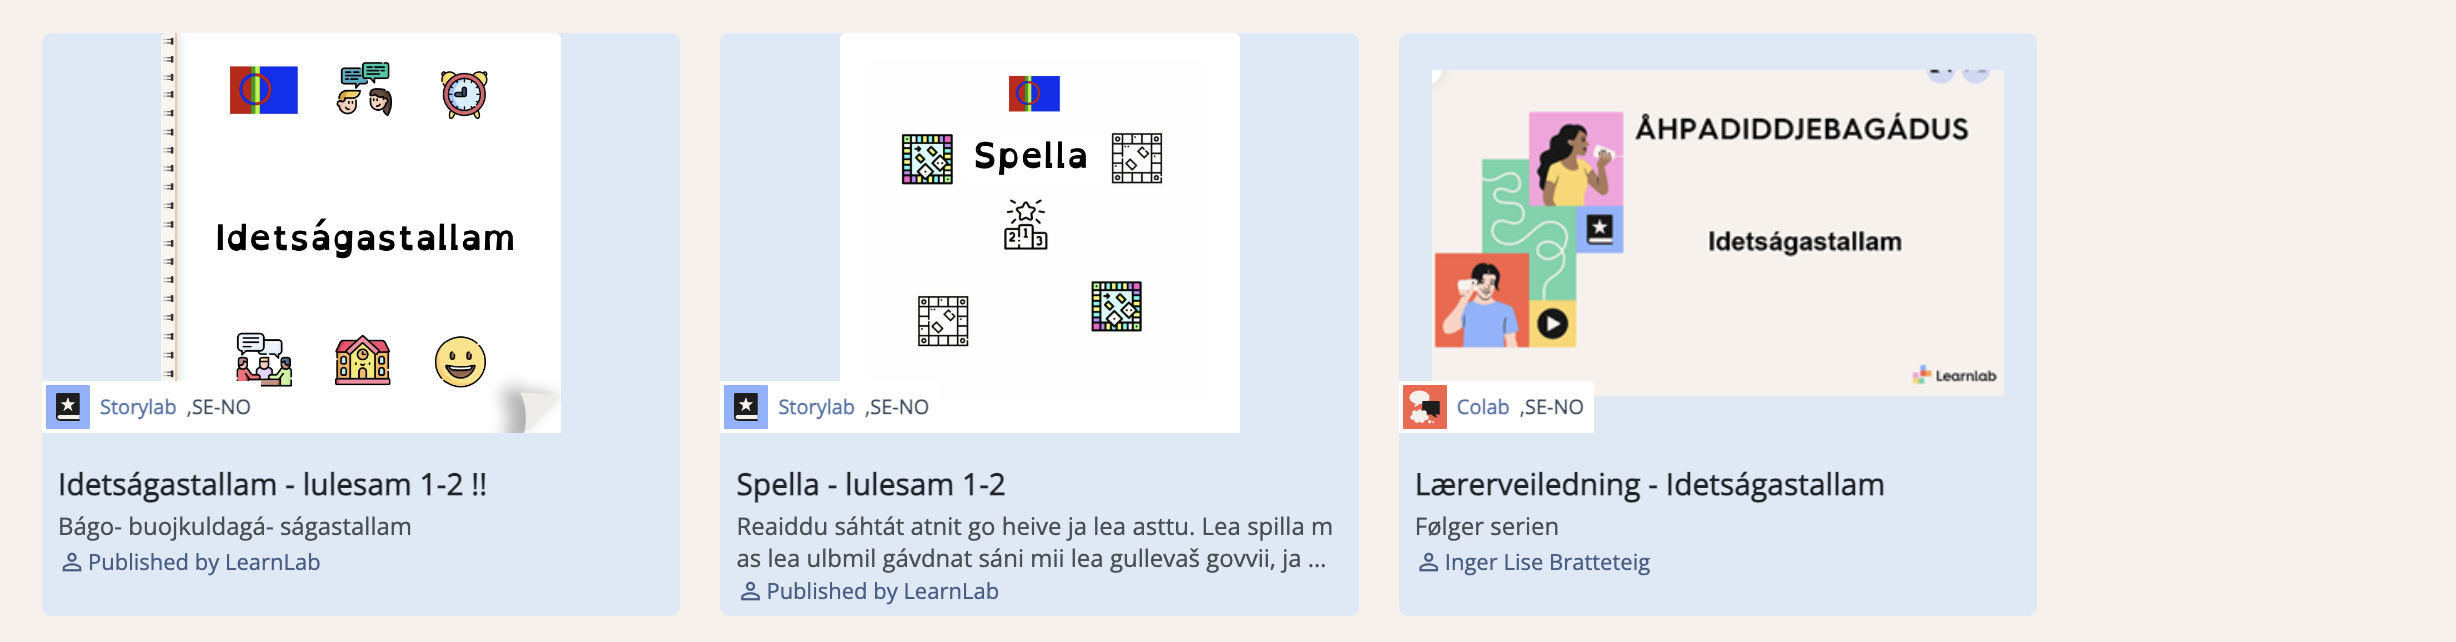Click the Sami flag on Spella cover

click(x=1034, y=94)
